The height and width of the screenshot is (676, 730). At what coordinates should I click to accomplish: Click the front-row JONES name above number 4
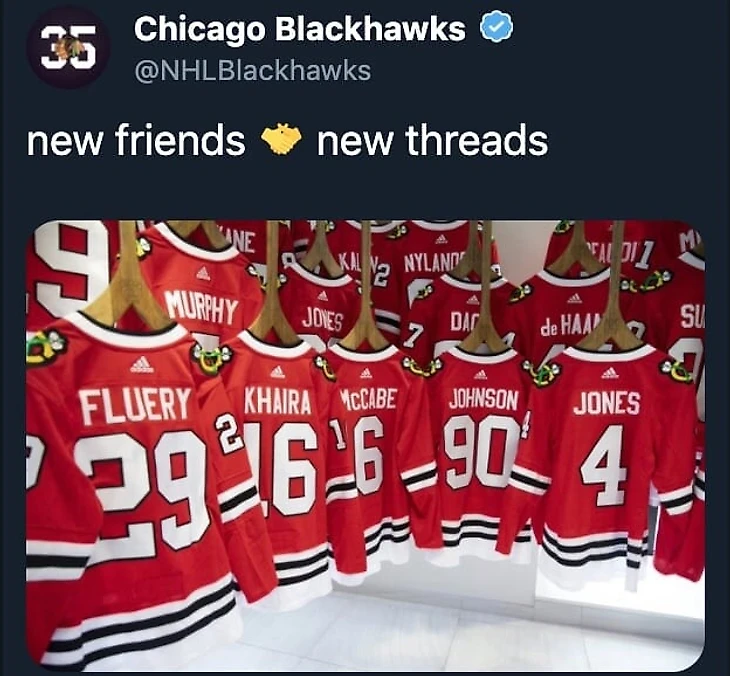coord(607,403)
